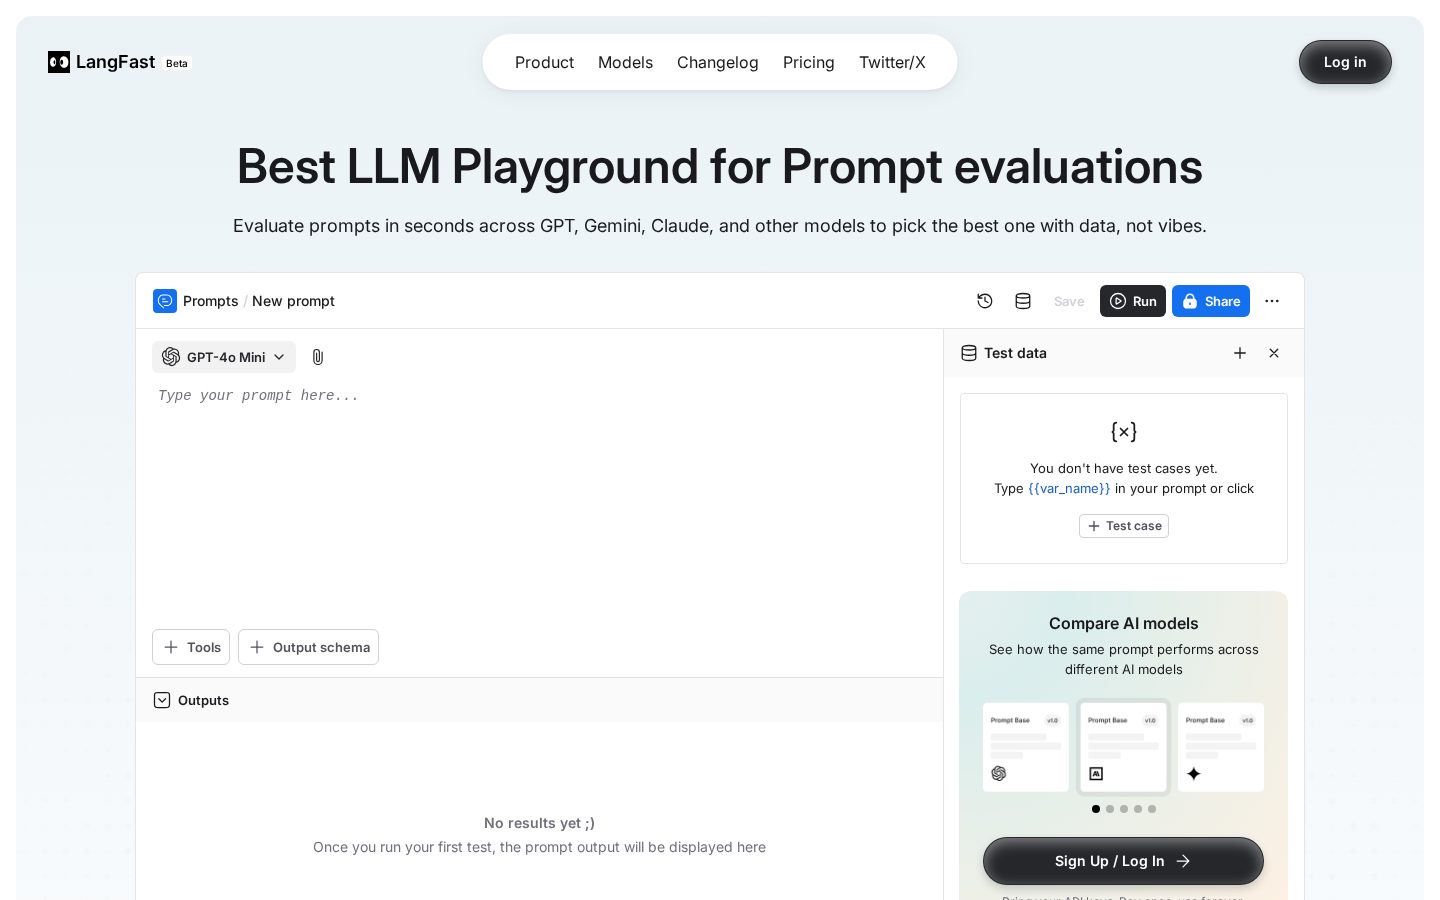Click the Prompts chat bubble icon
Viewport: 1440px width, 900px height.
click(x=165, y=301)
